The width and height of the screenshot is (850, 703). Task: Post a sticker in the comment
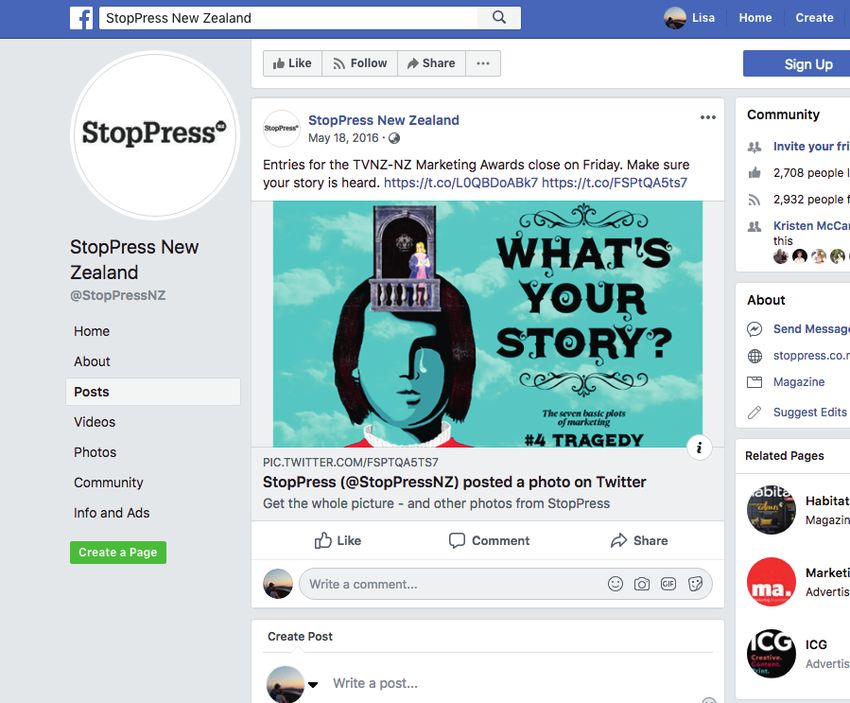coord(695,584)
